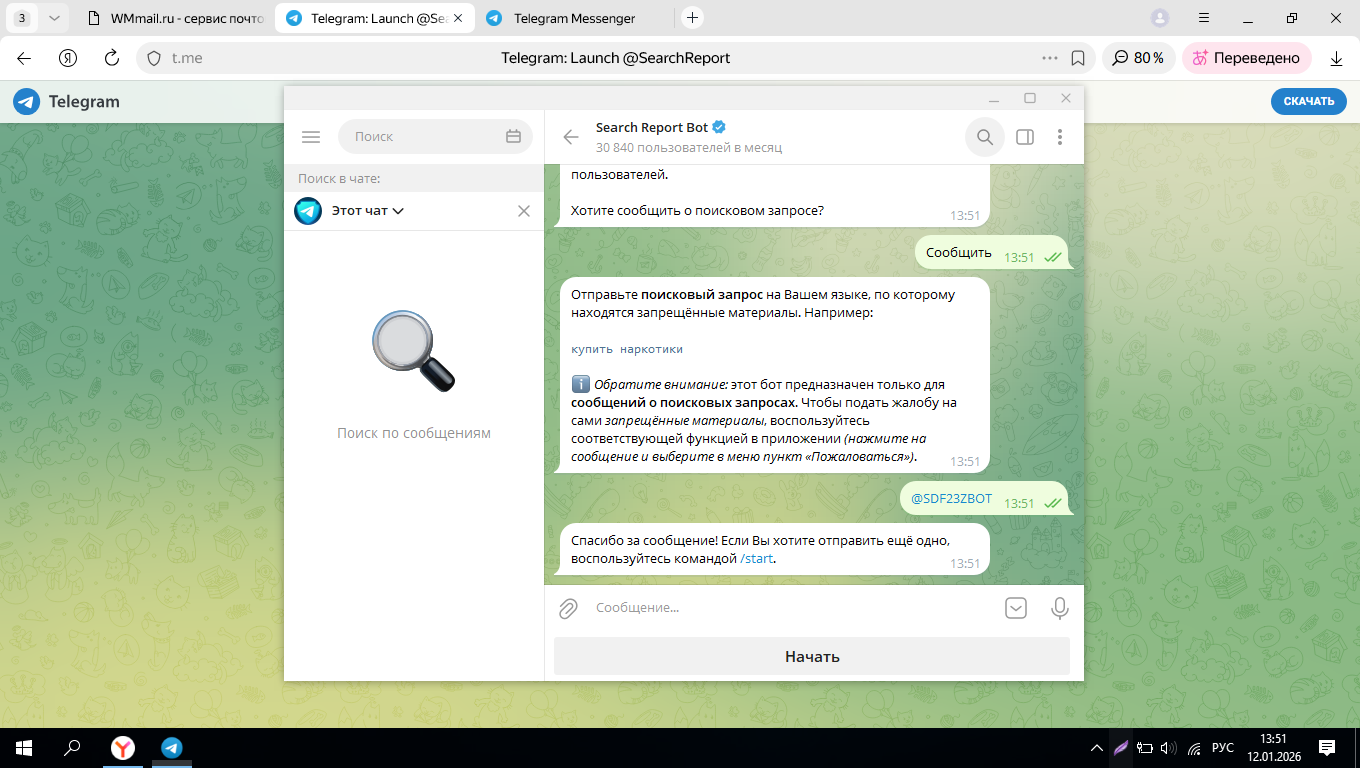1360x768 pixels.
Task: Click the 'Переведено' translation button
Action: click(x=1246, y=58)
